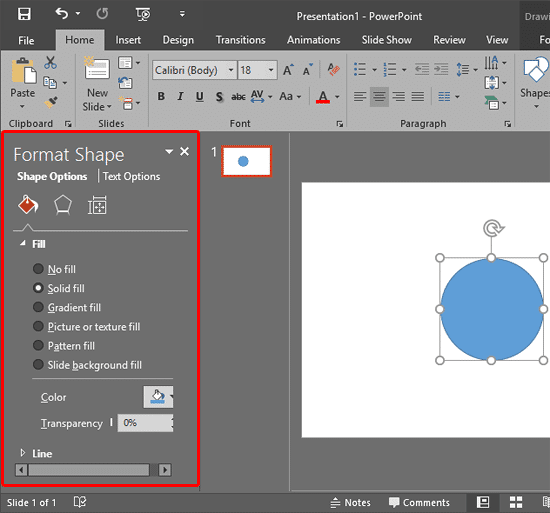Open the Change Case Aa menu
Image resolution: width=550 pixels, height=513 pixels.
pos(290,96)
